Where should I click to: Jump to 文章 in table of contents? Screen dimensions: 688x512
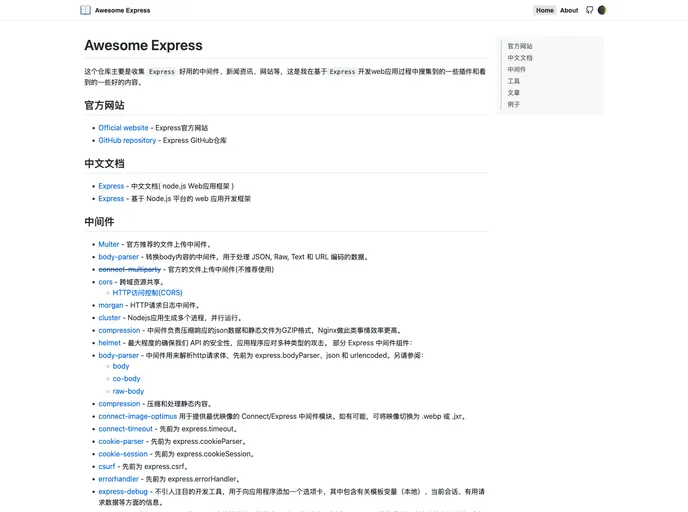[x=513, y=93]
